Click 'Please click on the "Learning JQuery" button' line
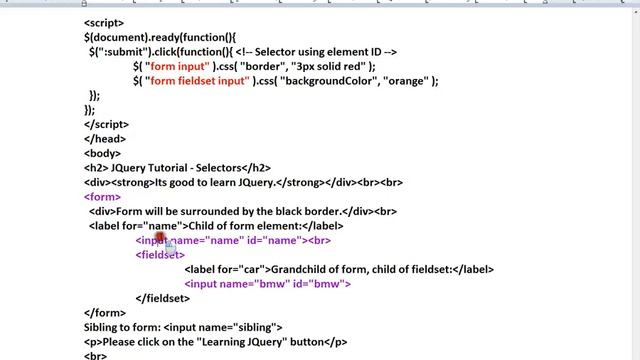640x360 pixels. (216, 342)
